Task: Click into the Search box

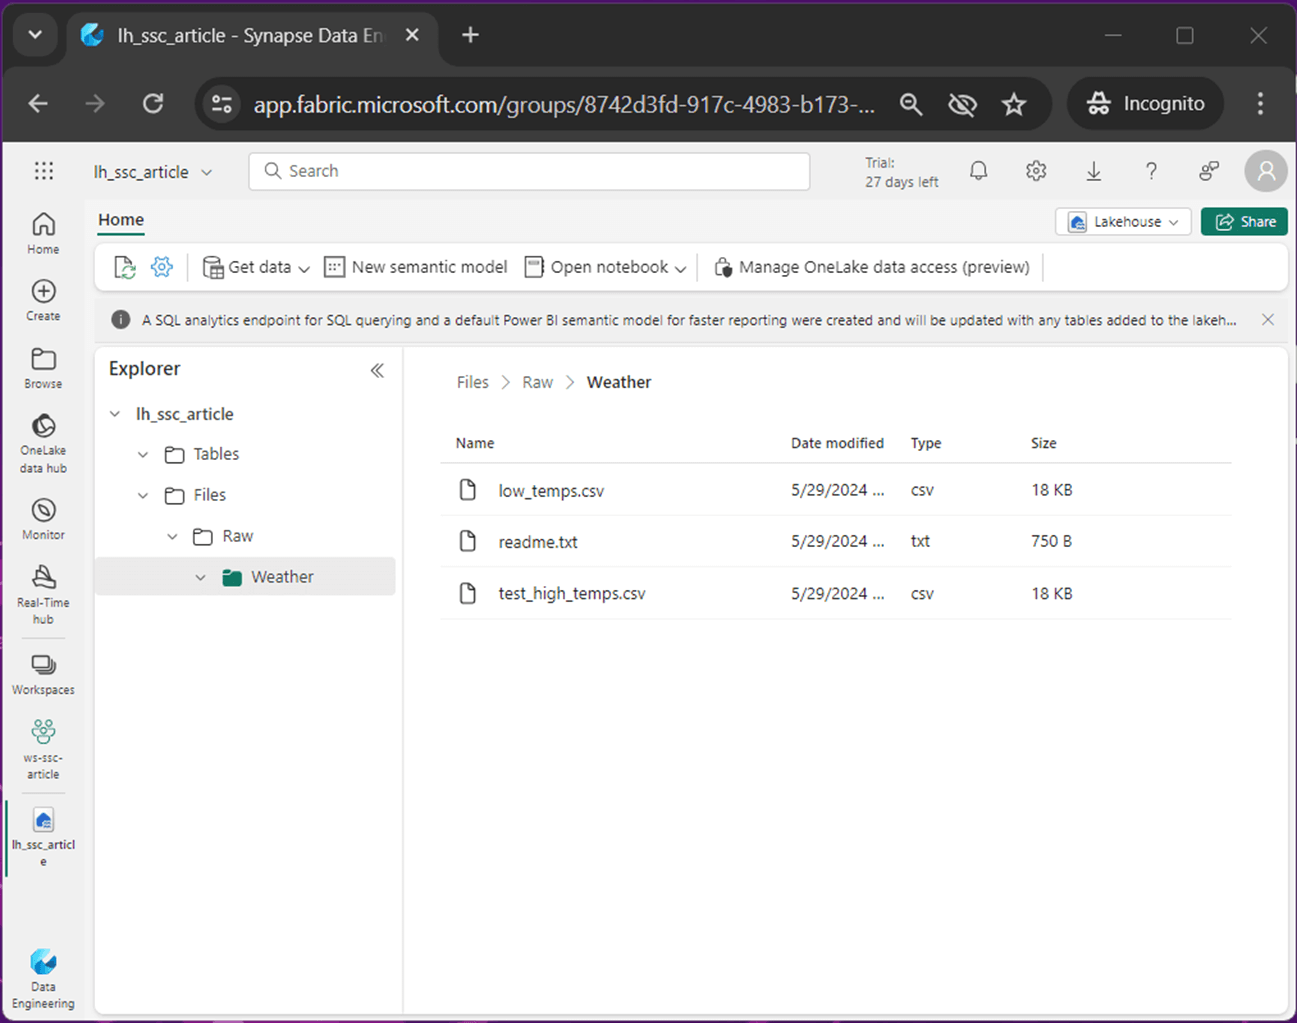Action: coord(530,171)
